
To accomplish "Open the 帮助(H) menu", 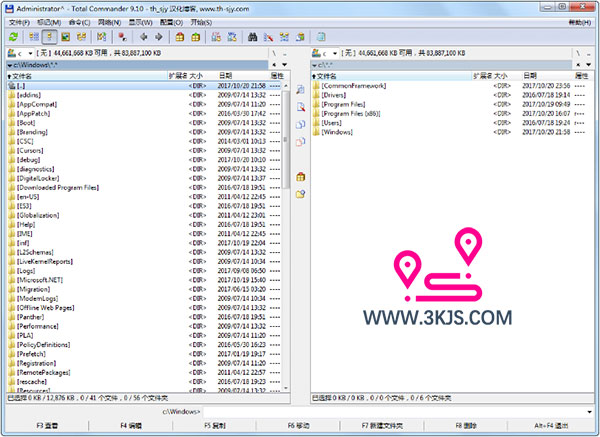I will coord(580,23).
